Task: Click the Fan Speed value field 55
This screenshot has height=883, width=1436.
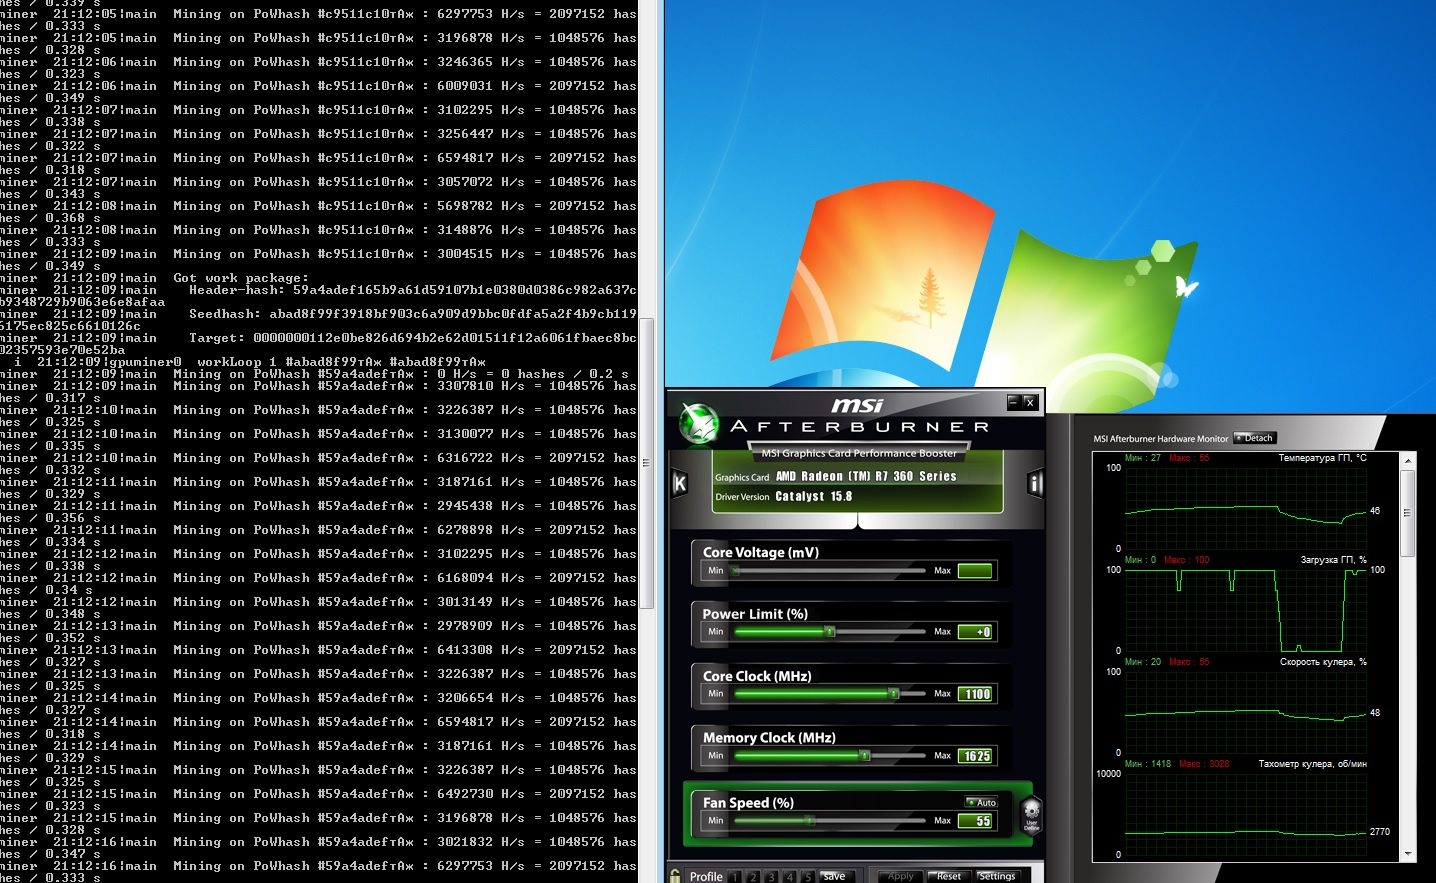Action: [975, 821]
